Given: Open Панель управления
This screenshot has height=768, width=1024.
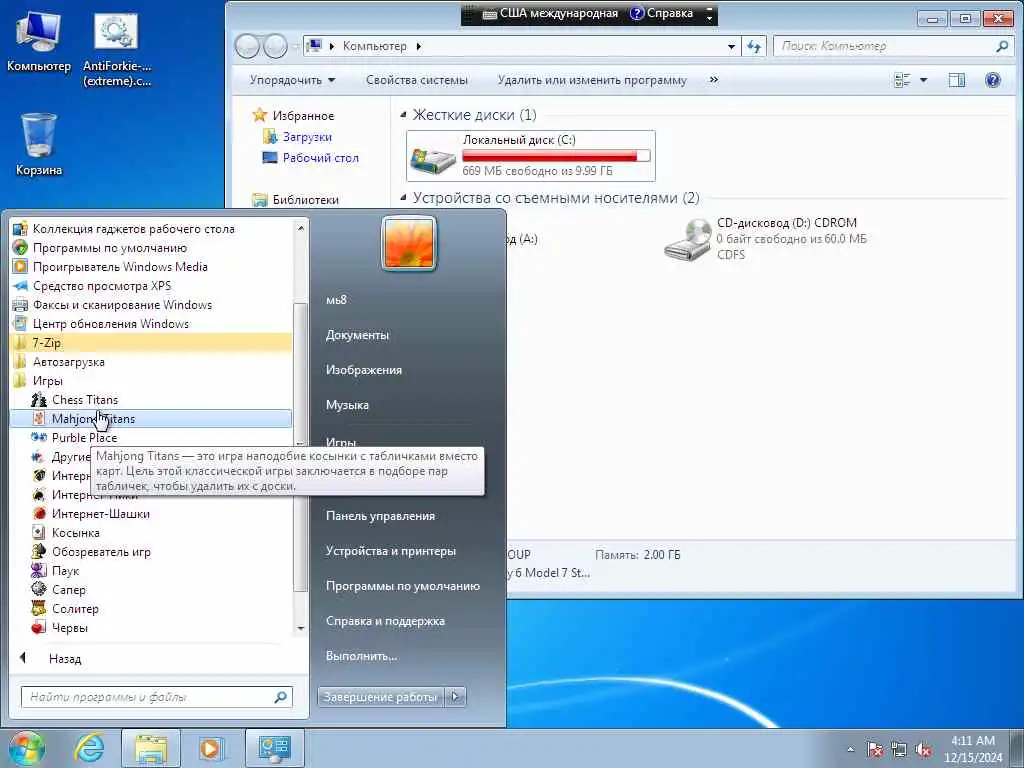Looking at the screenshot, I should [x=380, y=516].
